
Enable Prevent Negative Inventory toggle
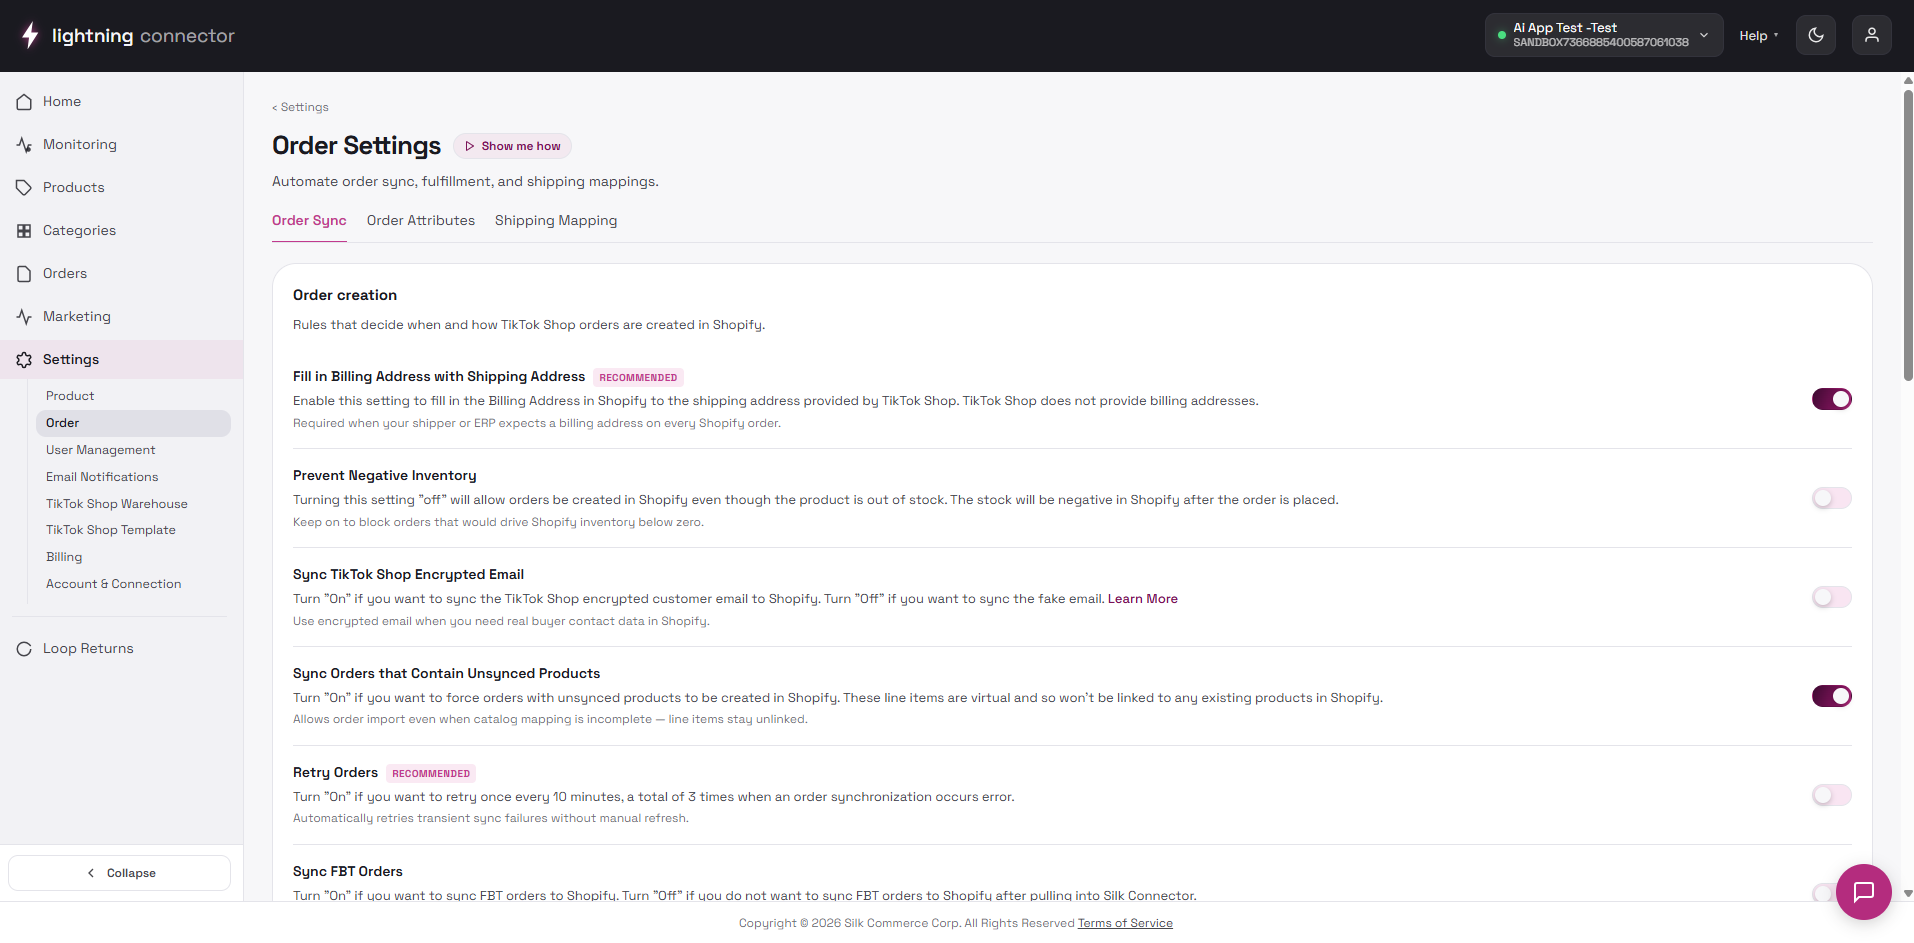[x=1832, y=498]
